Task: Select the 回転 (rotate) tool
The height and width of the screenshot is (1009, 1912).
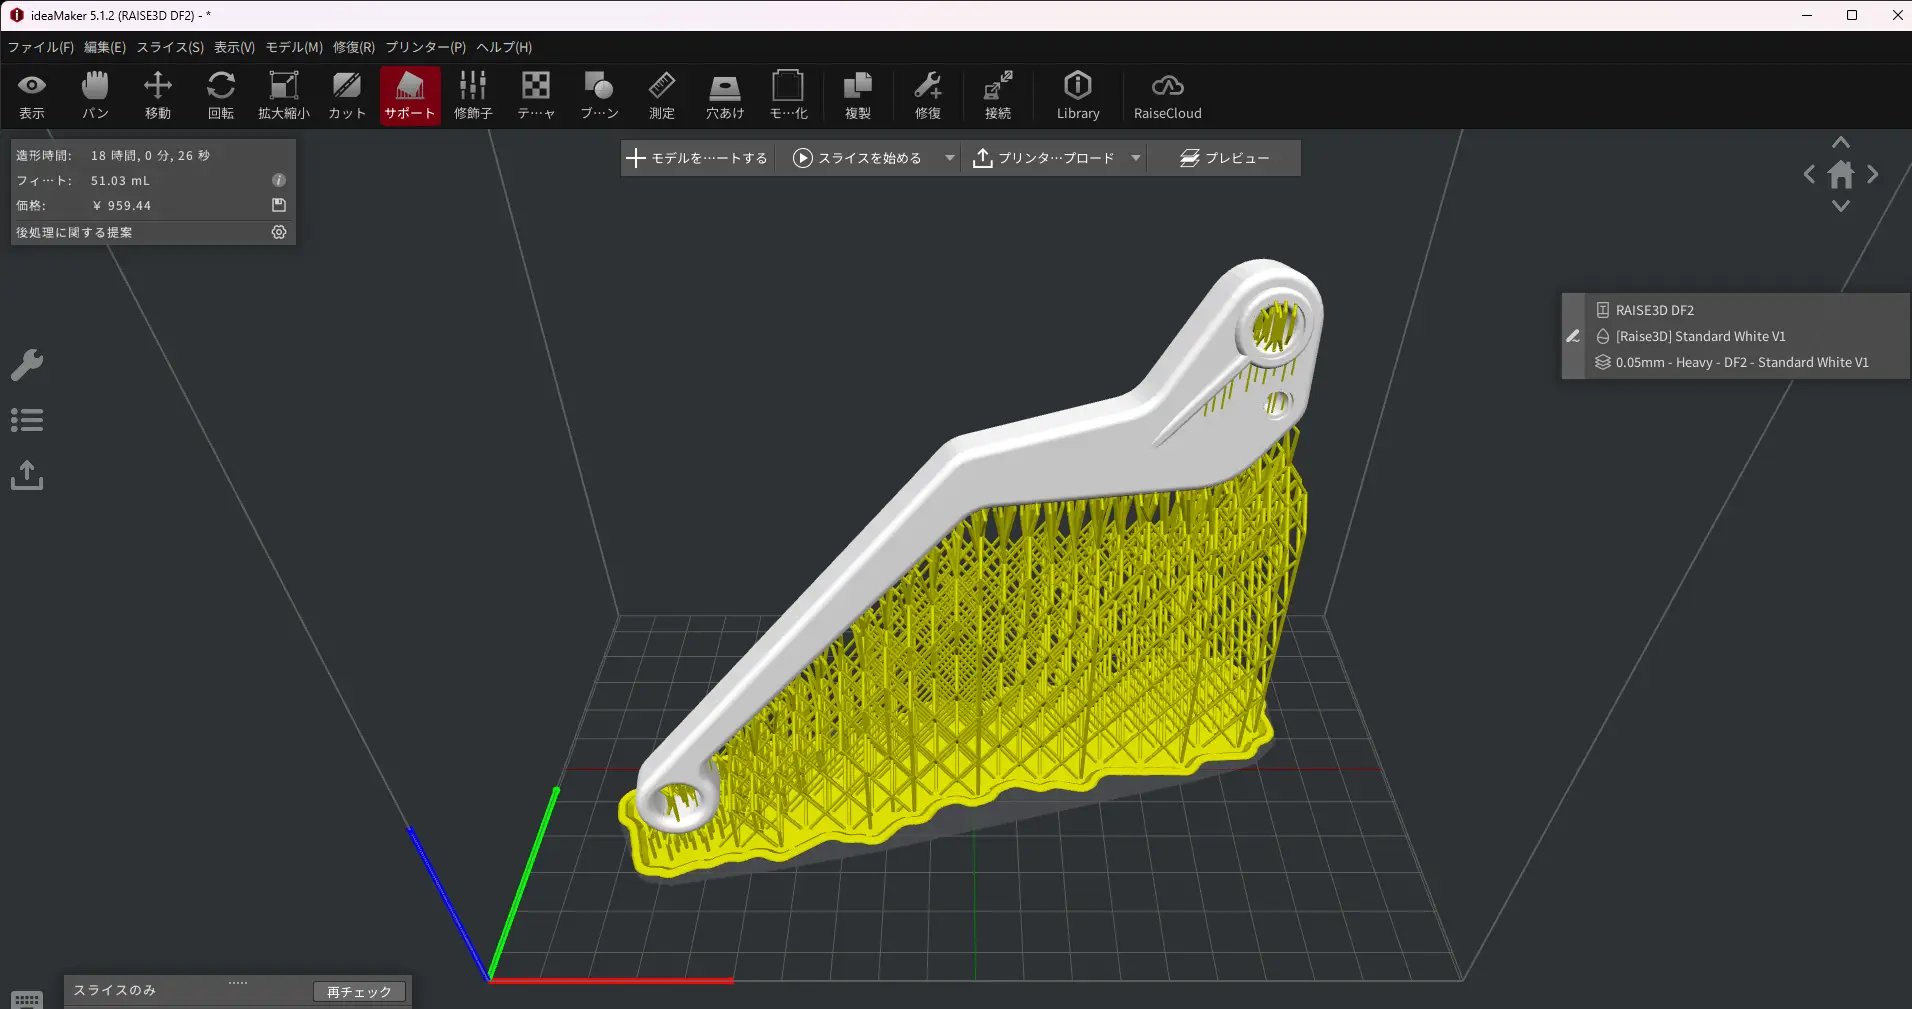Action: 220,96
